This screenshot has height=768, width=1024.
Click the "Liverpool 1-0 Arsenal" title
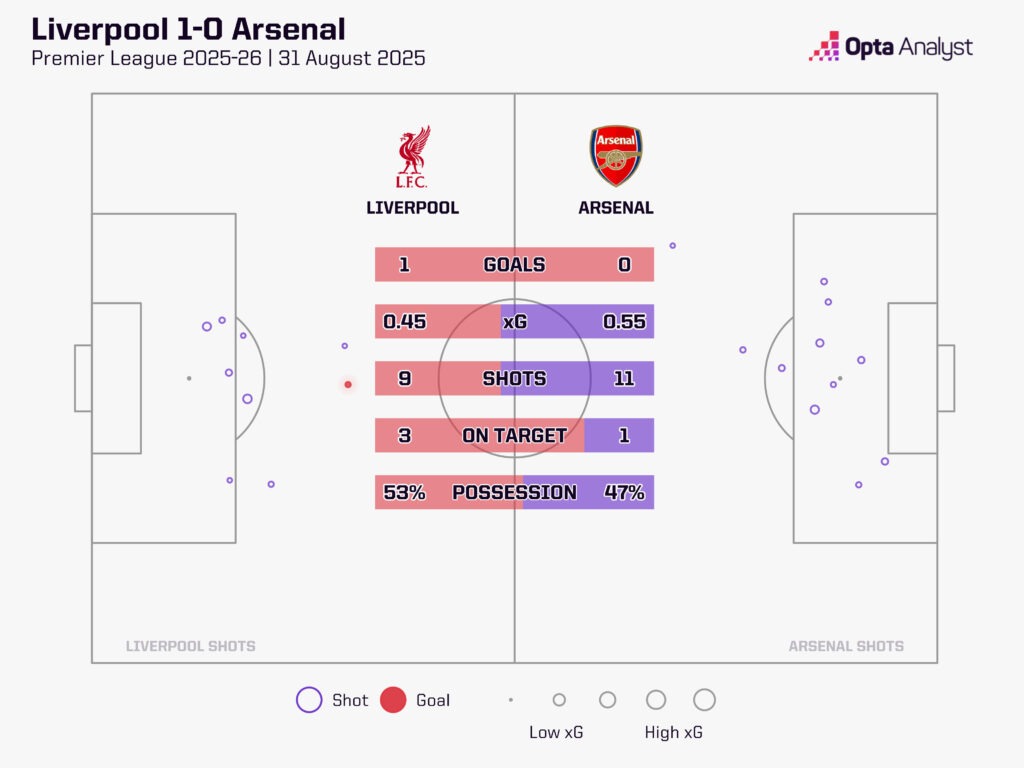189,28
